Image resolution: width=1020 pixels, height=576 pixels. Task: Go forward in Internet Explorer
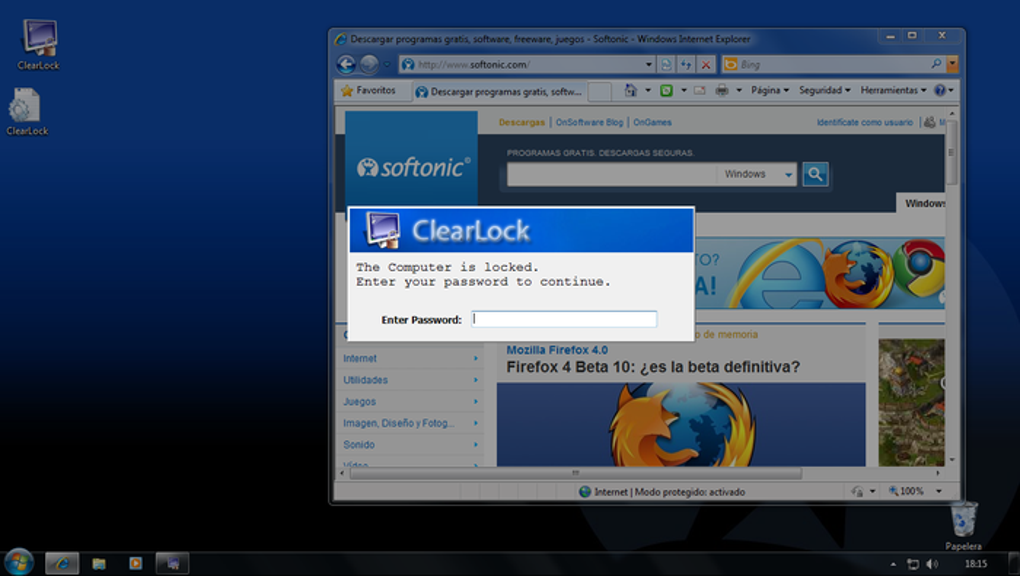point(369,64)
